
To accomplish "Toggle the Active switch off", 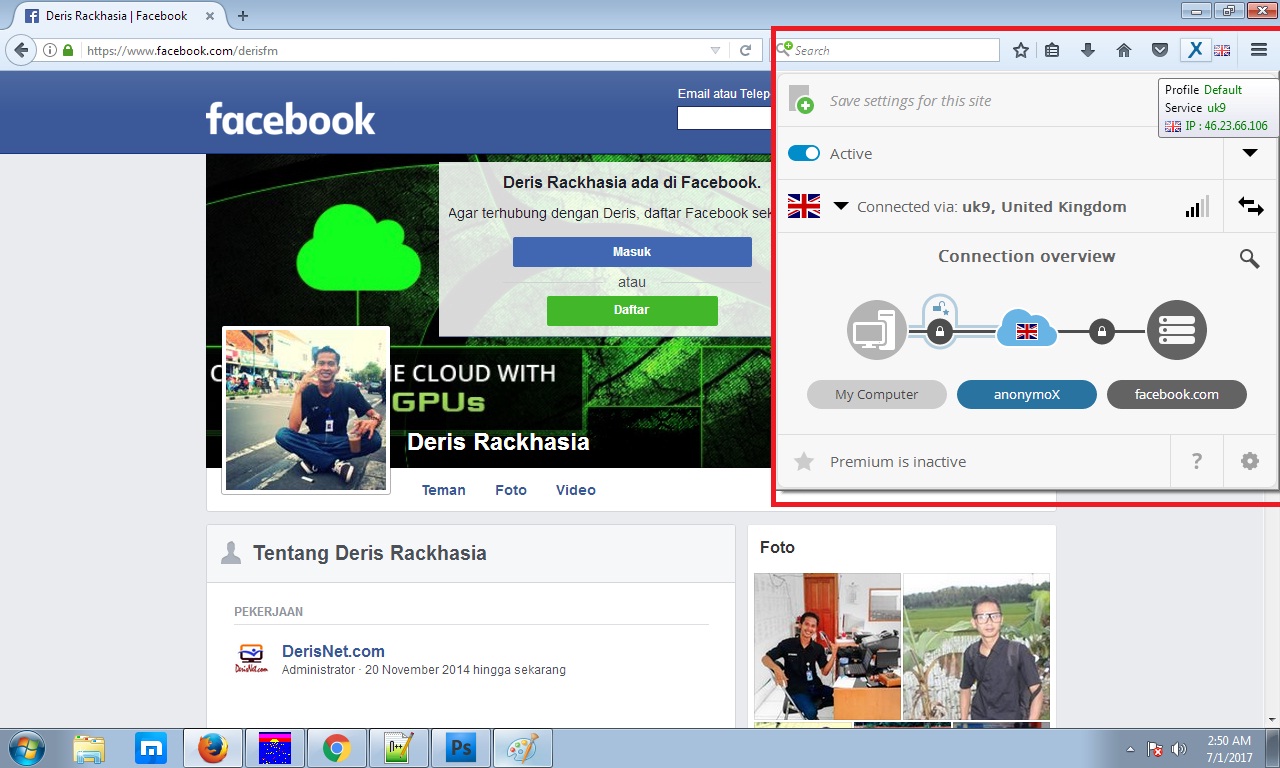I will (804, 153).
